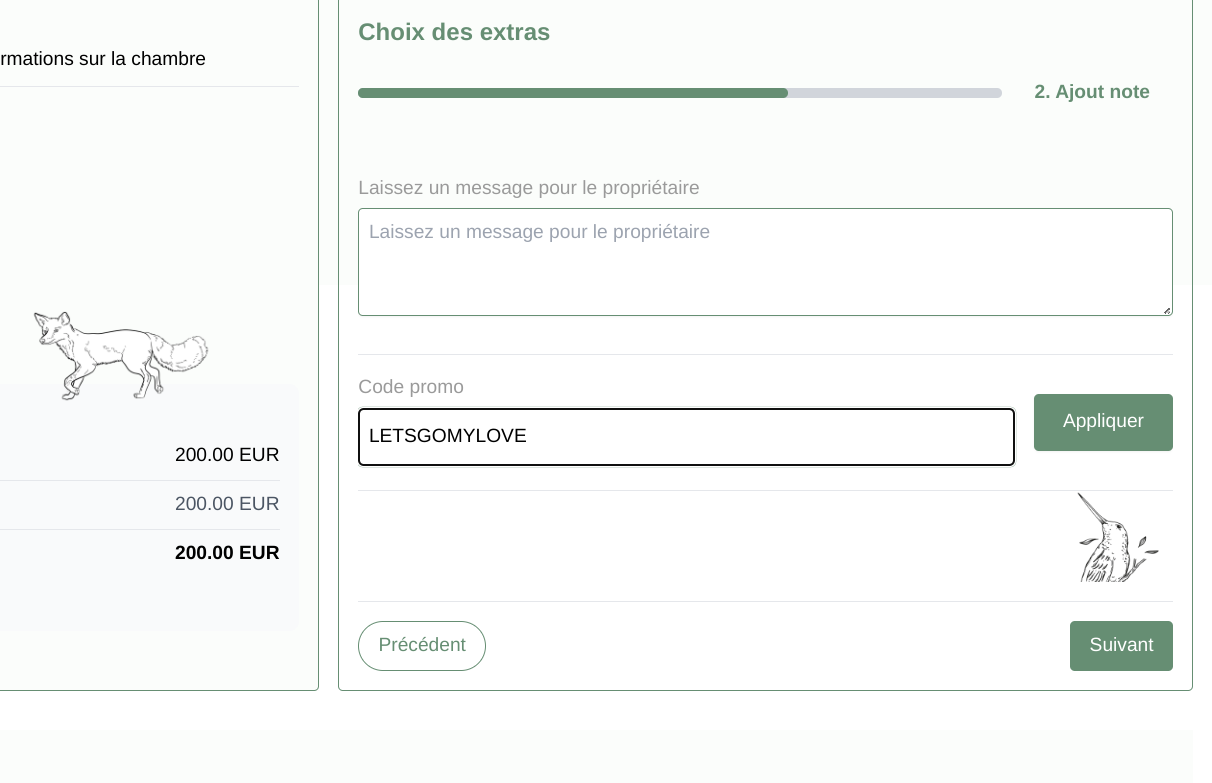Click the 'Code promo' label
The image size is (1212, 783).
pos(411,387)
